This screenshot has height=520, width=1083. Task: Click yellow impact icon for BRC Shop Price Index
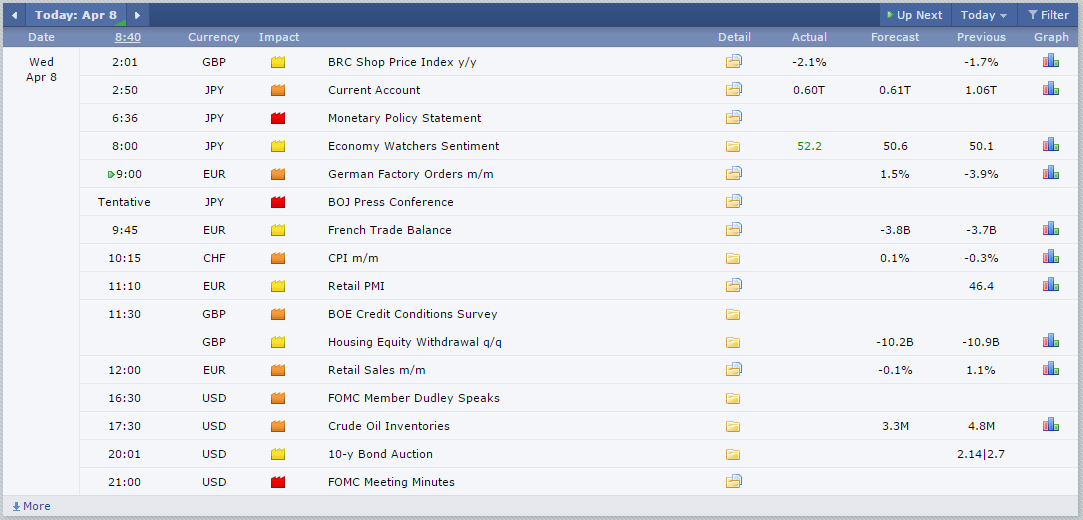(x=278, y=62)
